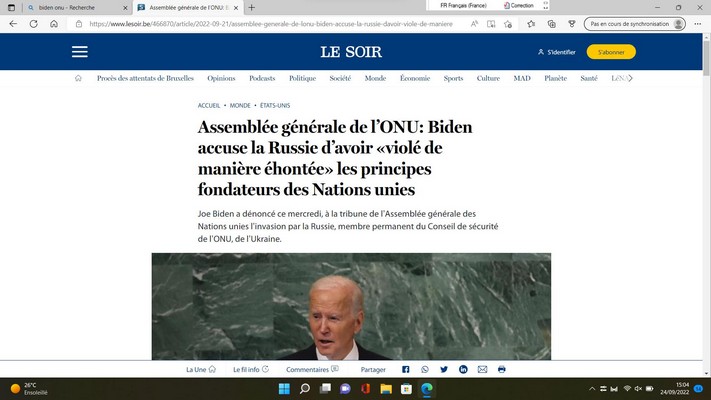Open the Planète section
Image resolution: width=711 pixels, height=400 pixels.
click(555, 78)
